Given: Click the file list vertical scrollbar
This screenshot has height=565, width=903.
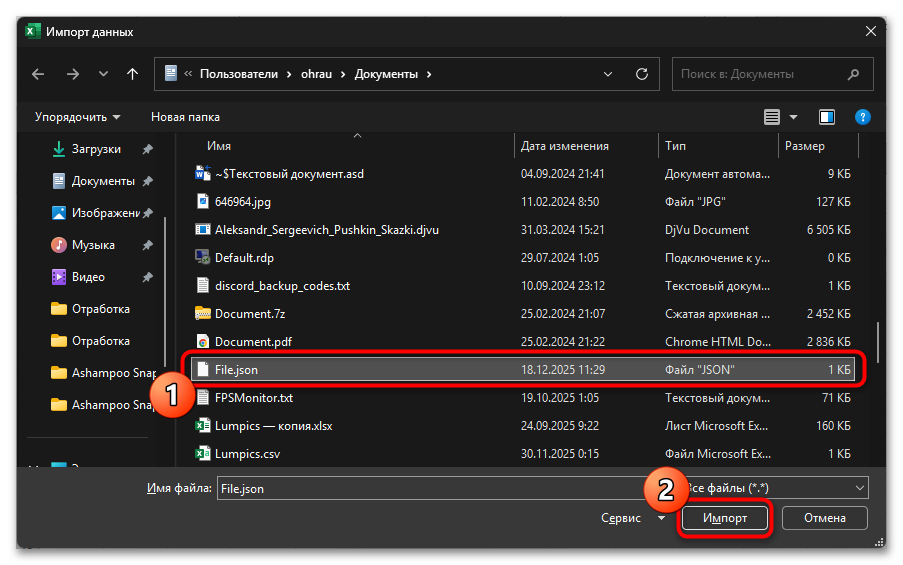Looking at the screenshot, I should tap(877, 340).
